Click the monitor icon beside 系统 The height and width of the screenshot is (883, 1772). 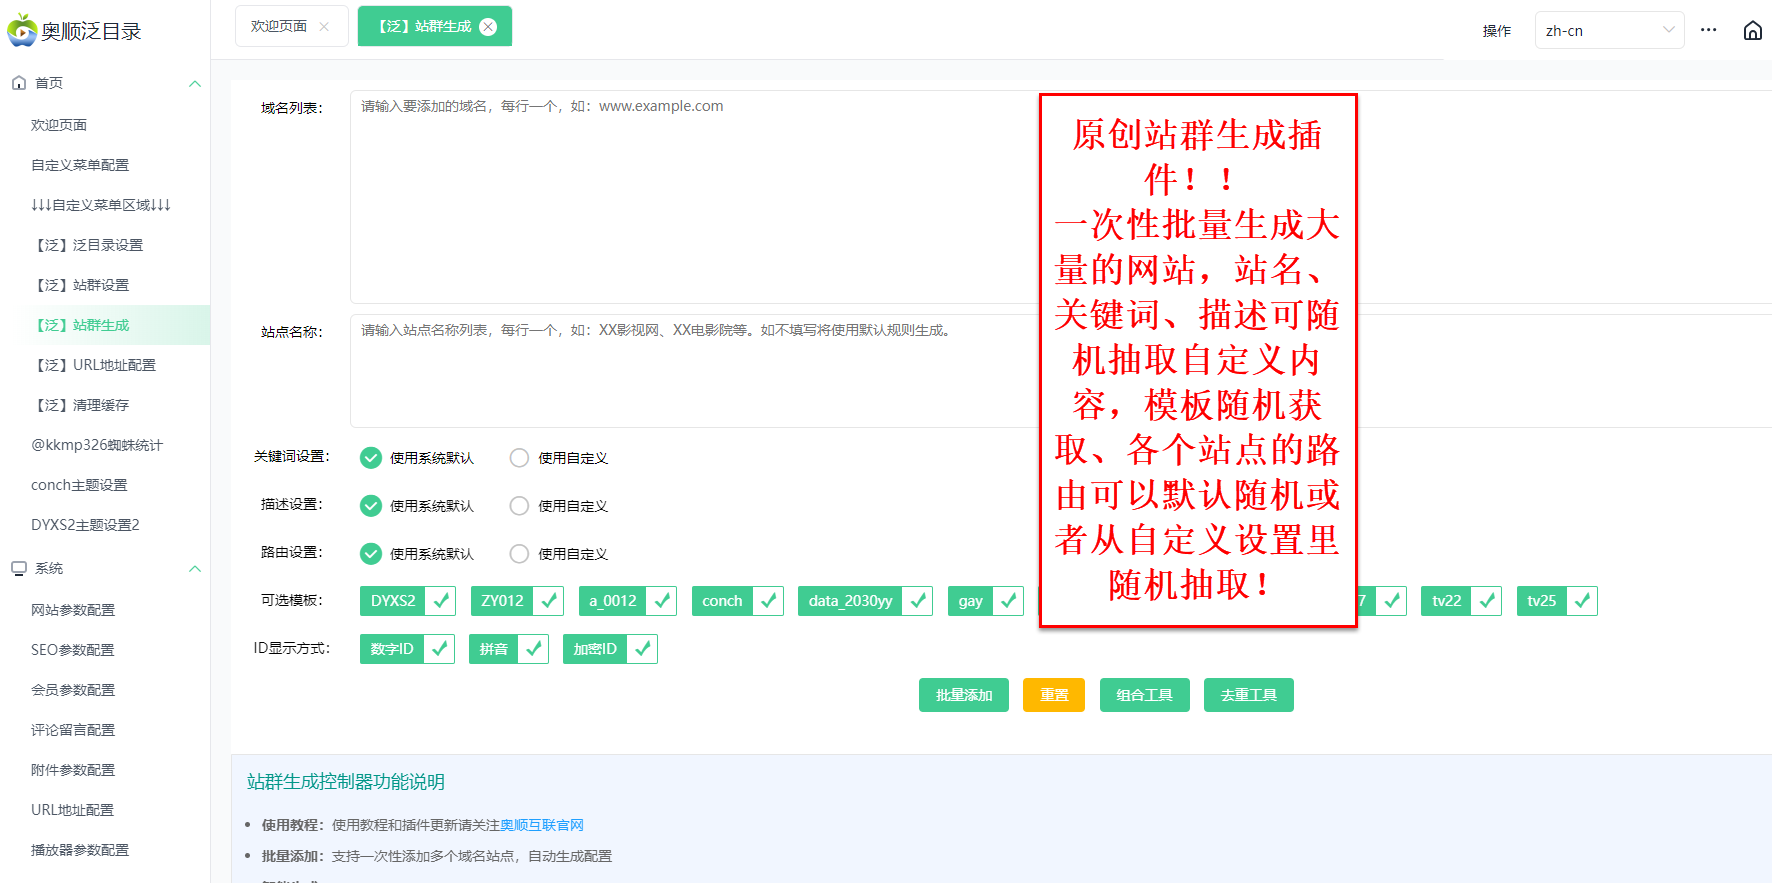point(19,568)
